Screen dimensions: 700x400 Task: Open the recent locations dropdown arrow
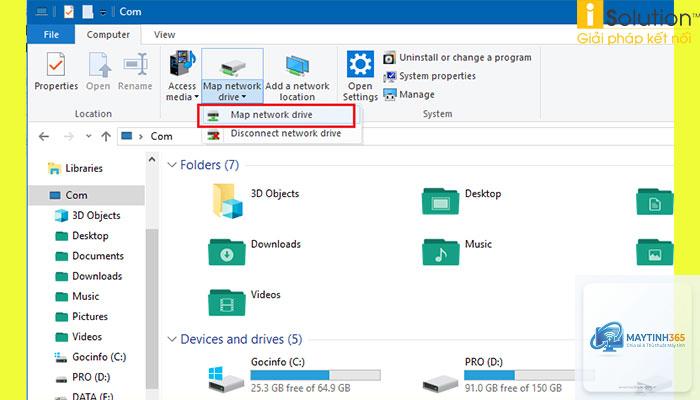88,136
